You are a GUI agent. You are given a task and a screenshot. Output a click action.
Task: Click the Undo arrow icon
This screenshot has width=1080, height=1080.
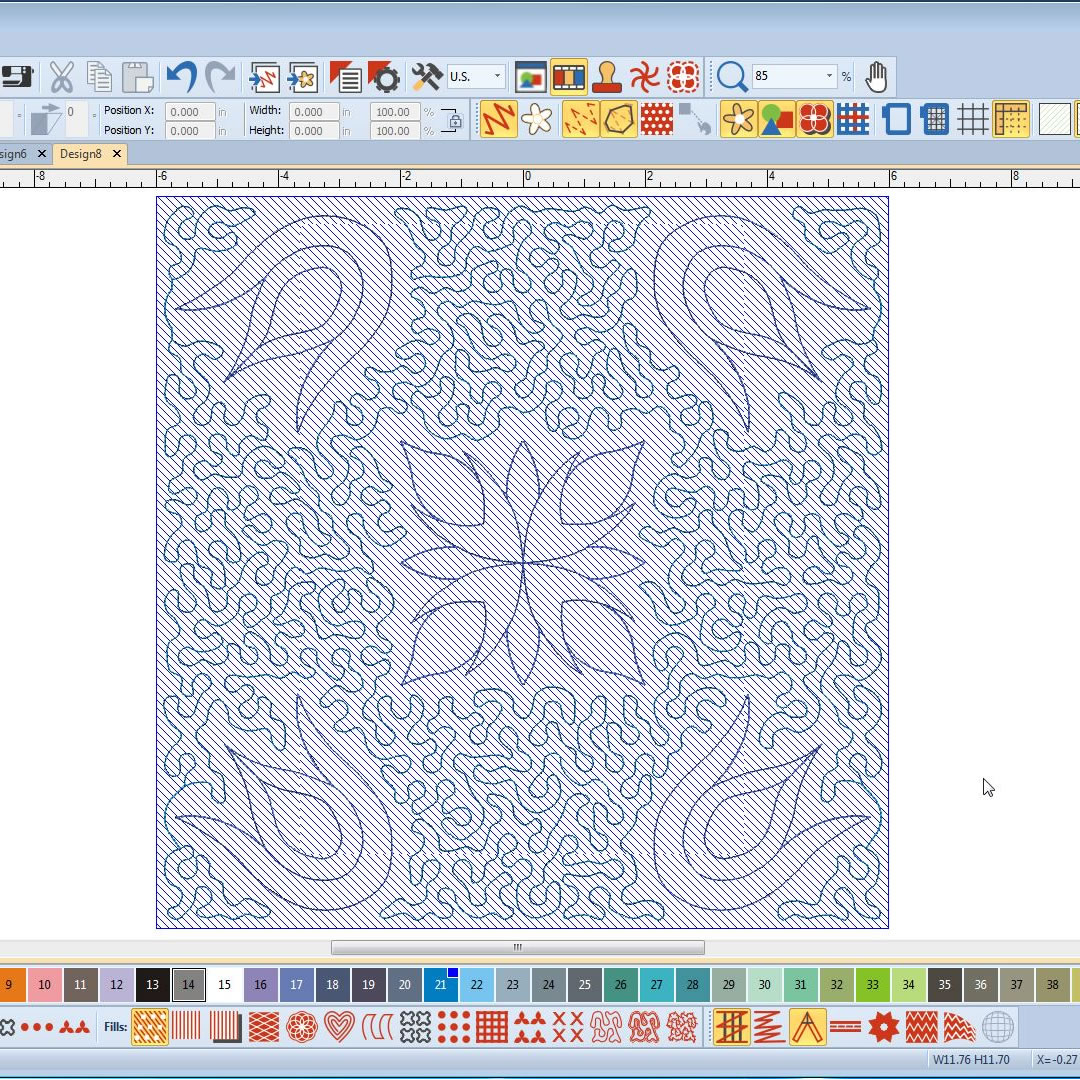[x=181, y=77]
